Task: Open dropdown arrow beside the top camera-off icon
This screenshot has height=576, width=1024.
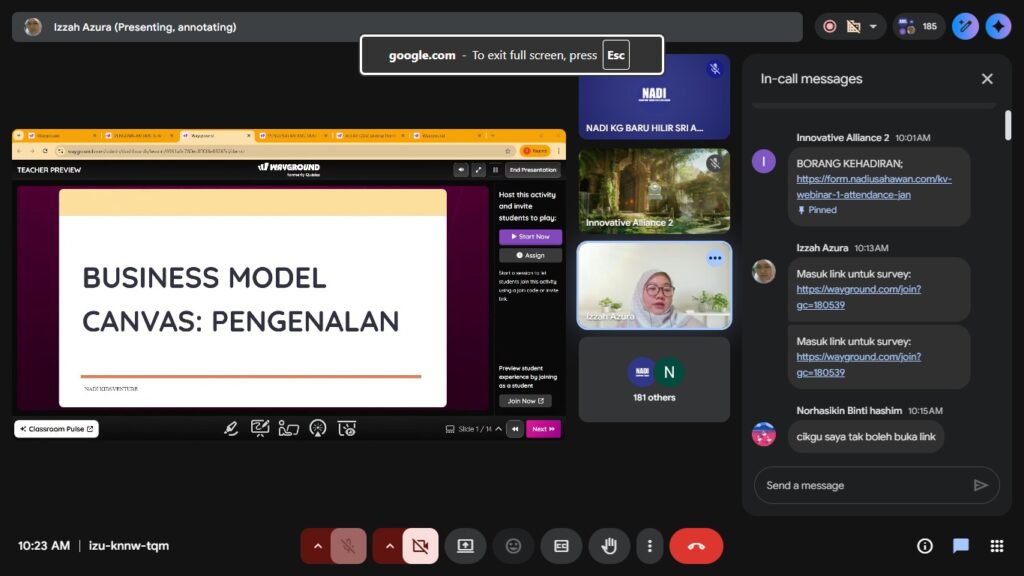Action: [x=873, y=27]
